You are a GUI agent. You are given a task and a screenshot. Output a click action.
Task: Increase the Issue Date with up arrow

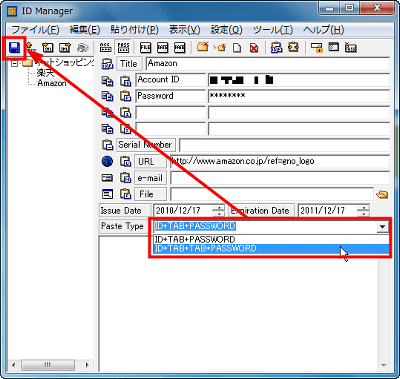[219, 208]
